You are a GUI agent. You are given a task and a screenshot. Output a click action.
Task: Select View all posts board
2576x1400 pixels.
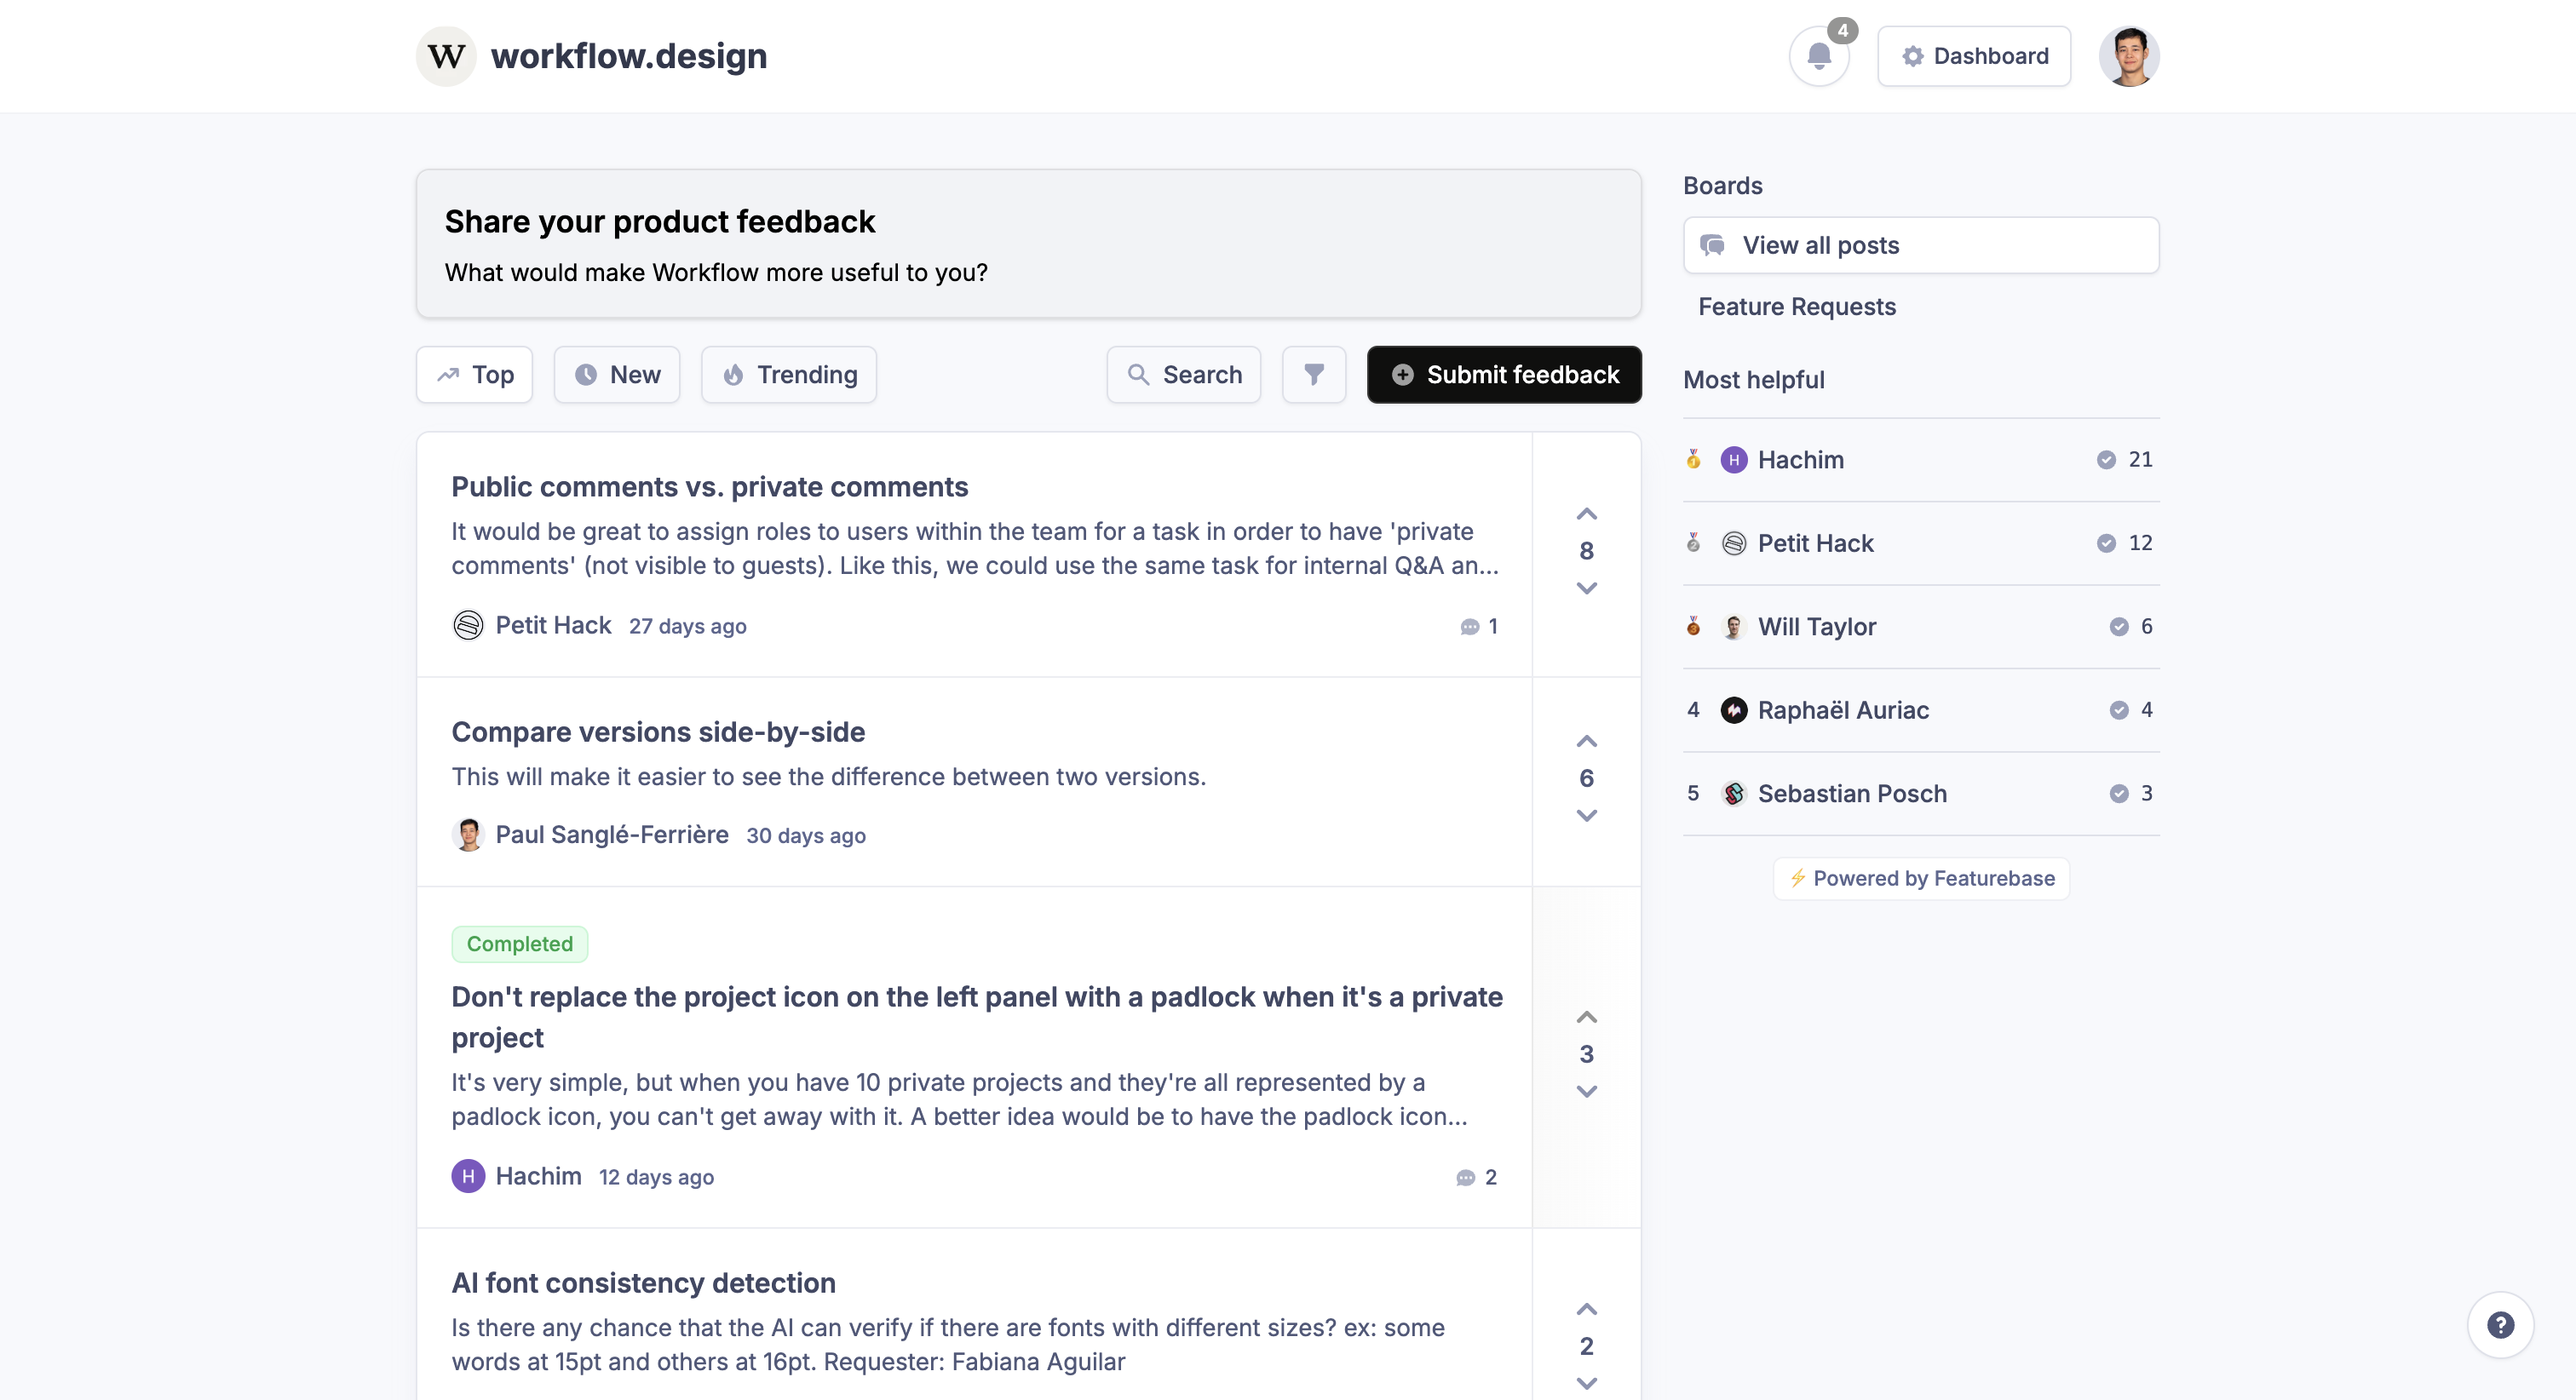[x=1921, y=245]
